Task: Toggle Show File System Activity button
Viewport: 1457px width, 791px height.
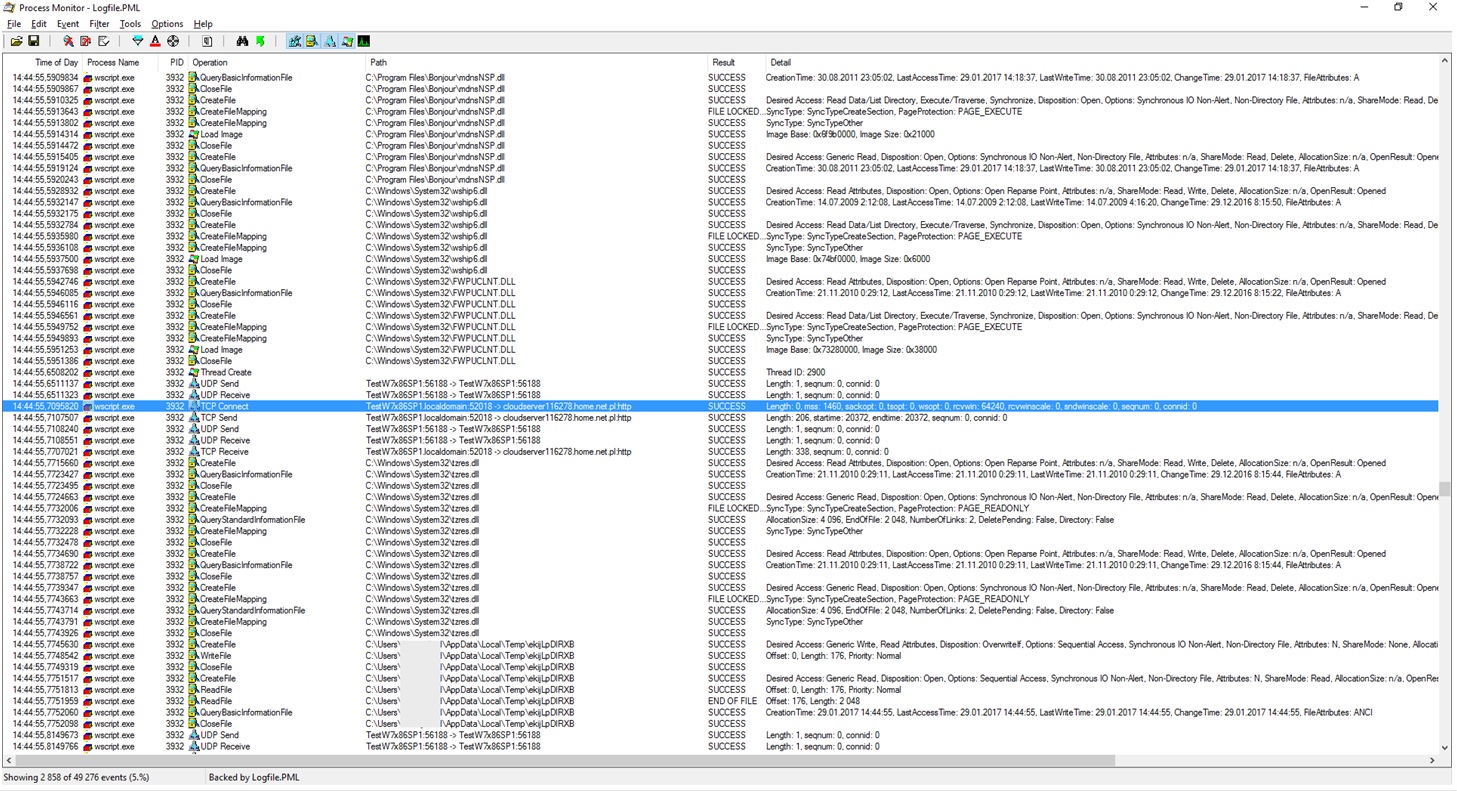Action: click(x=312, y=41)
